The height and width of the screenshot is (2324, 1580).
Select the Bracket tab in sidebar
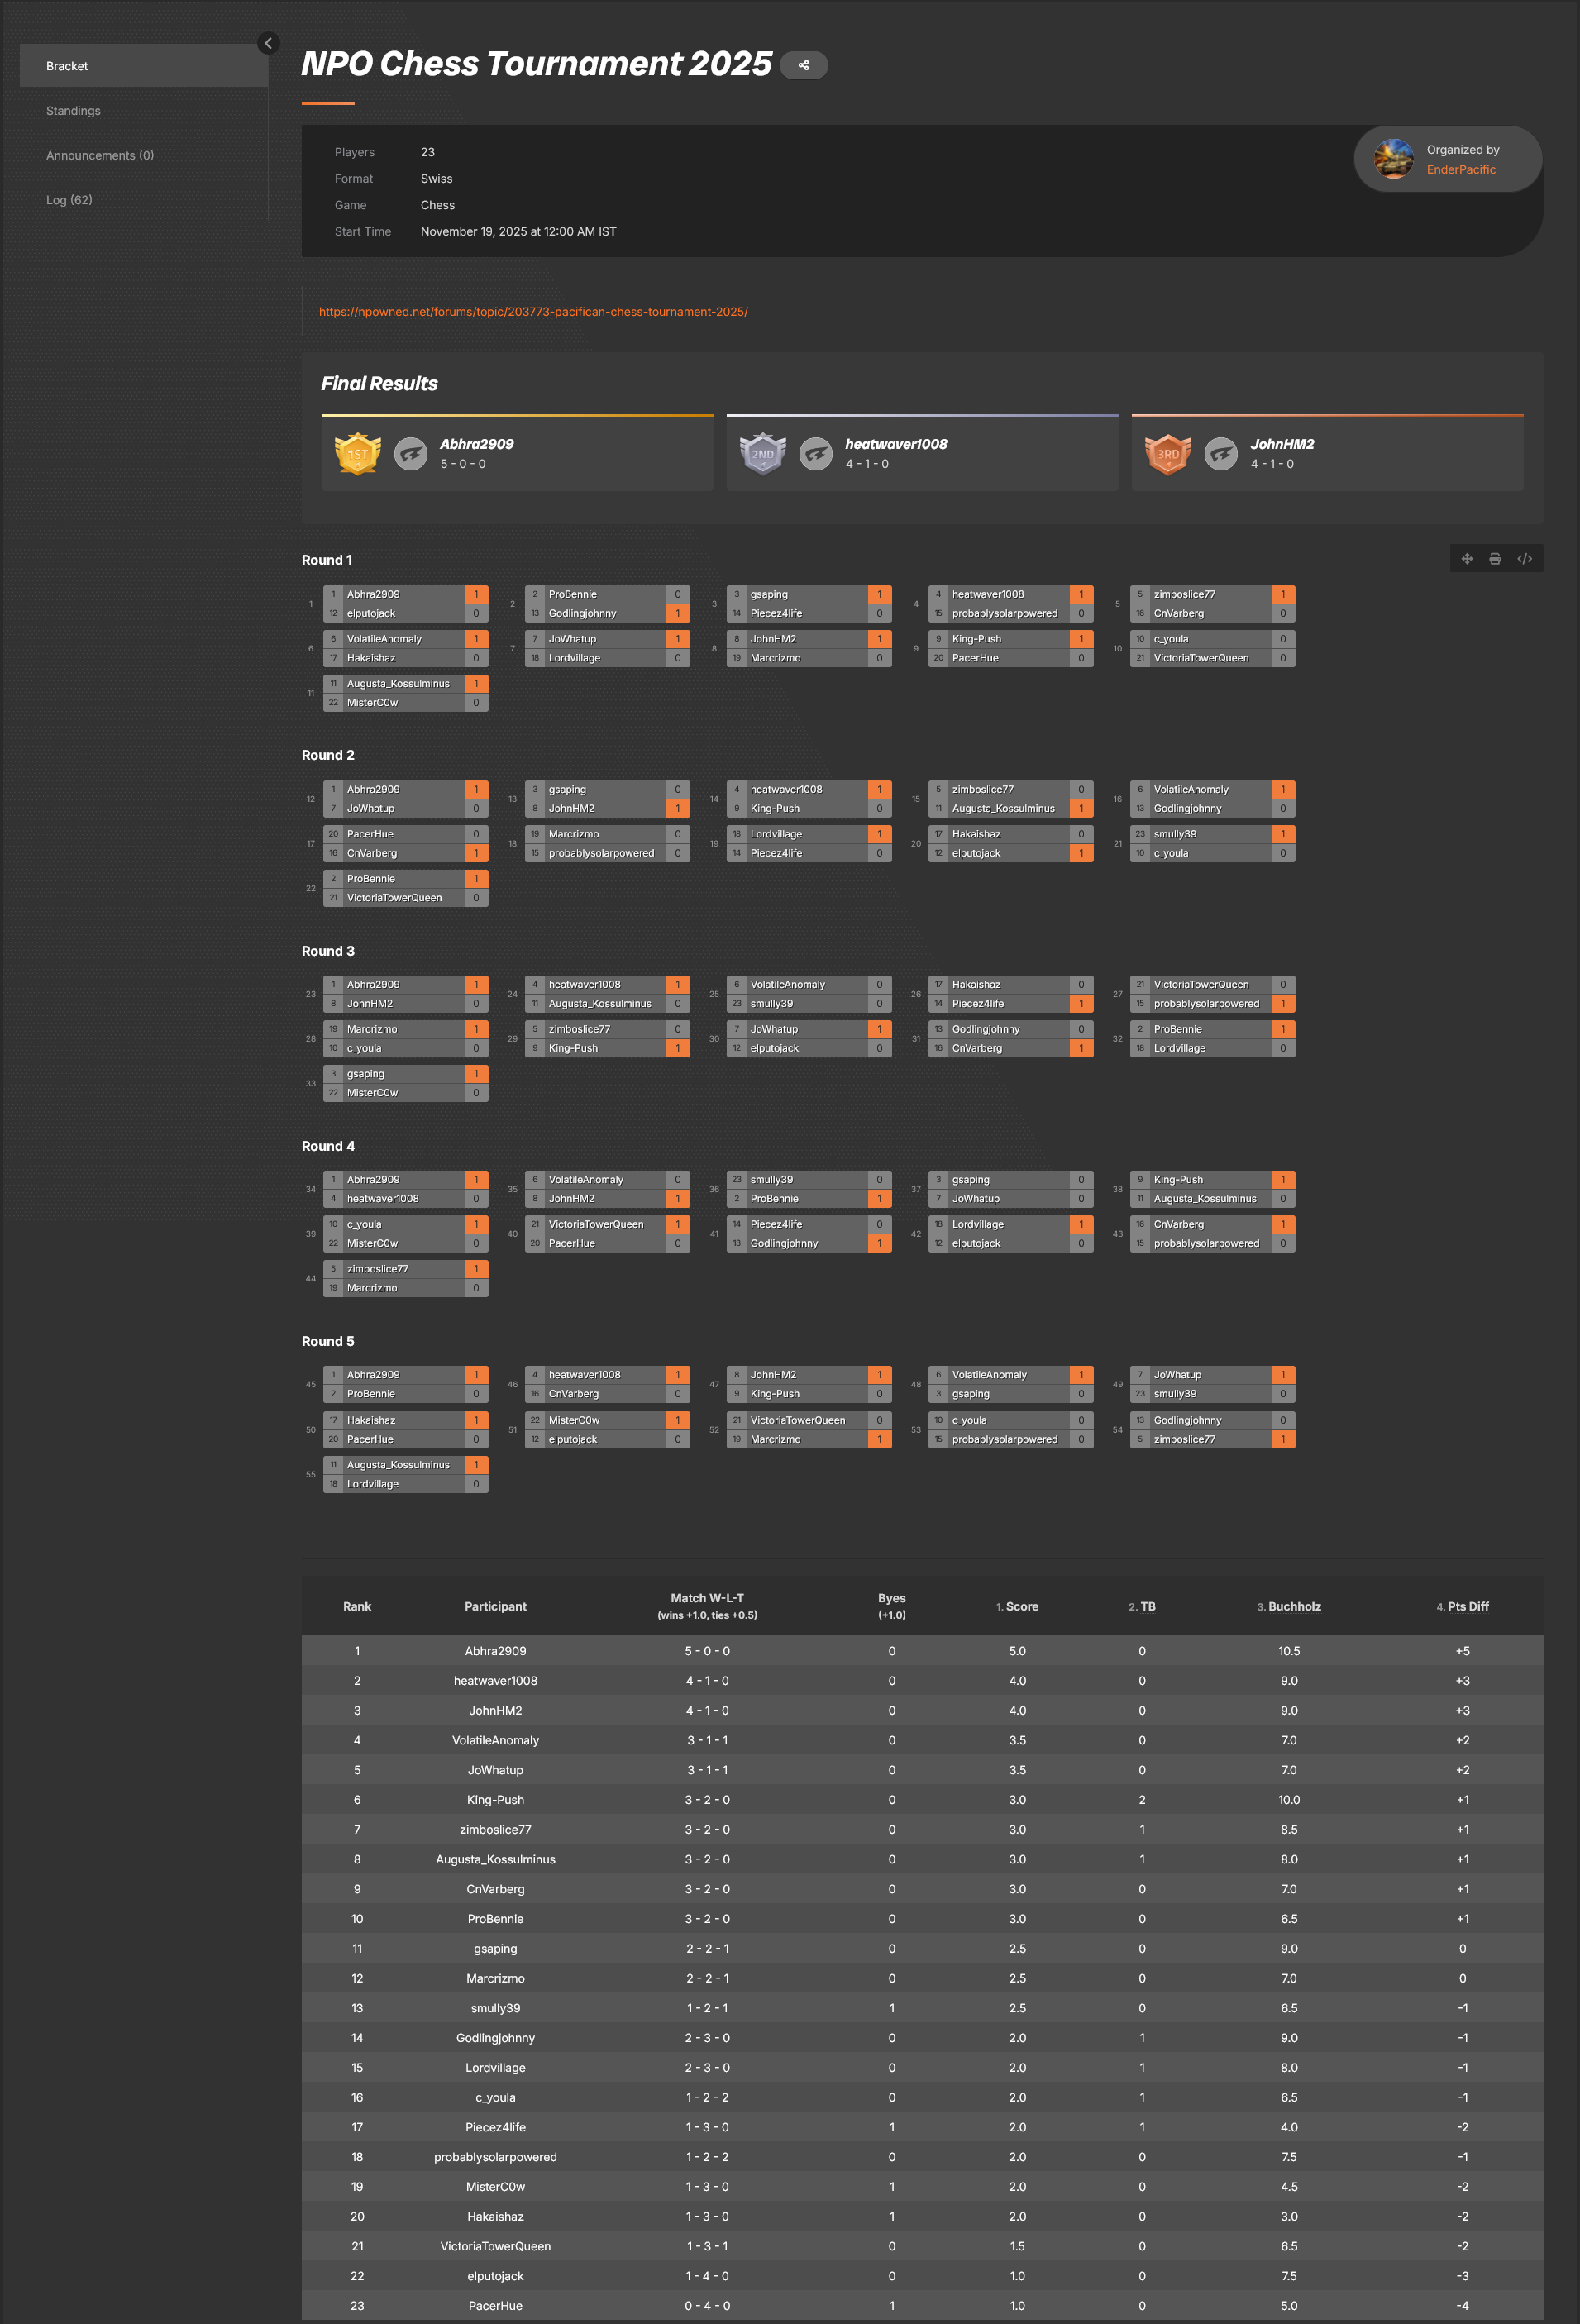(67, 66)
